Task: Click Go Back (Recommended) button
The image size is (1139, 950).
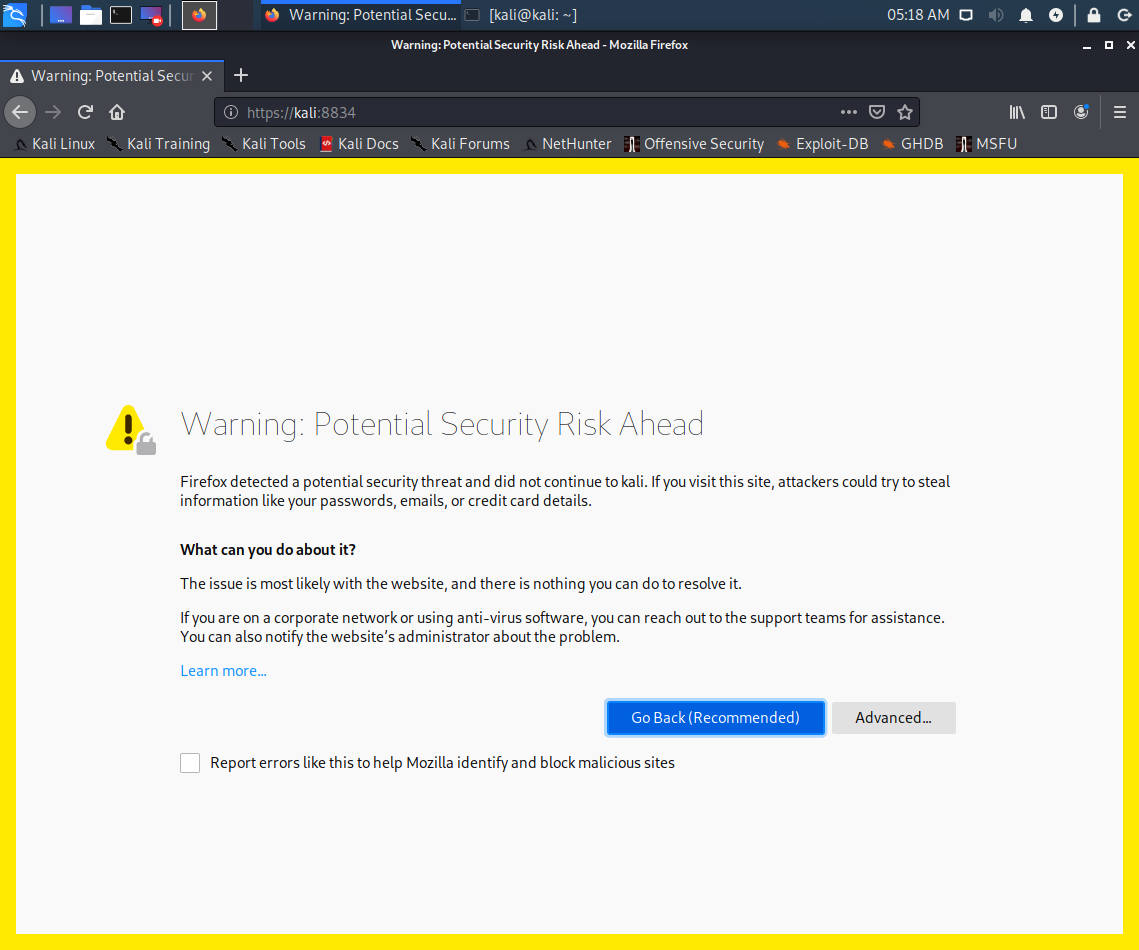Action: 715,718
